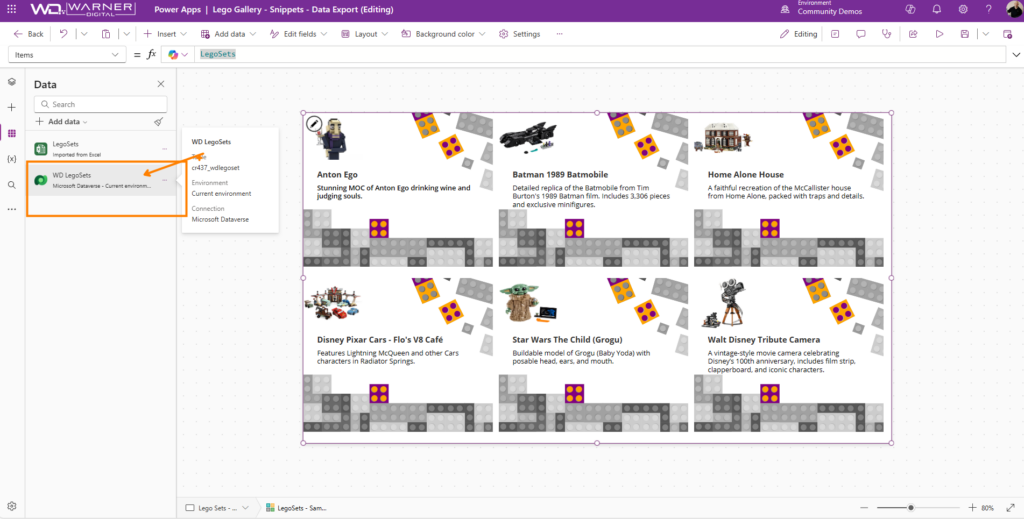
Task: Open the Variables icon in sidebar
Action: click(12, 159)
